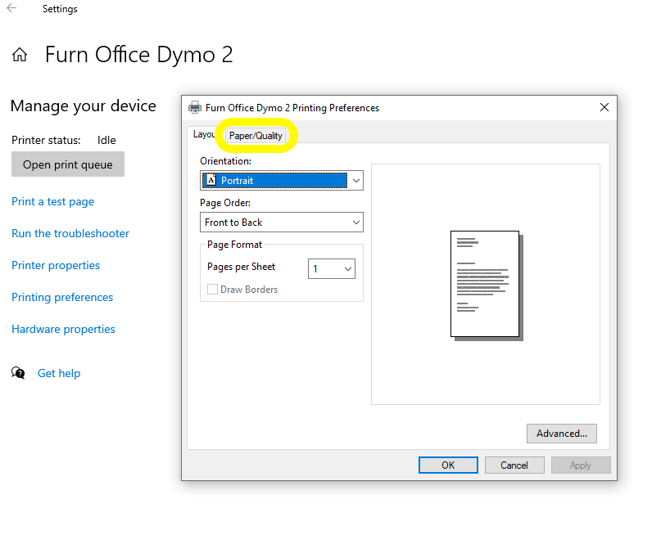Open the Printing preferences link
This screenshot has width=670, height=535.
click(62, 297)
